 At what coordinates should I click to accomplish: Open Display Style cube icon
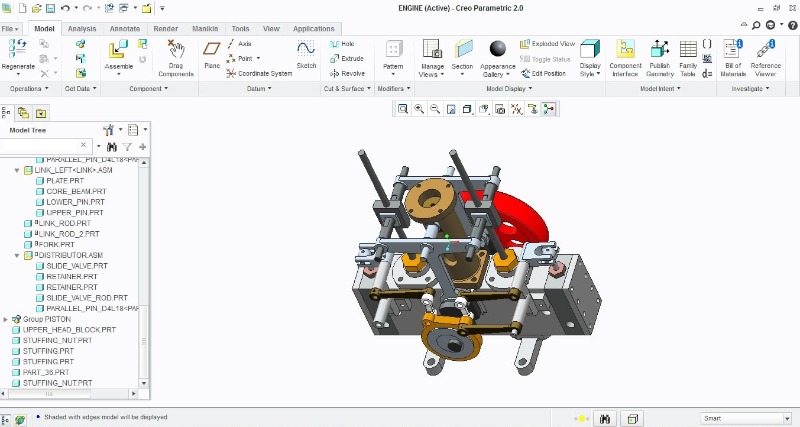(x=590, y=49)
